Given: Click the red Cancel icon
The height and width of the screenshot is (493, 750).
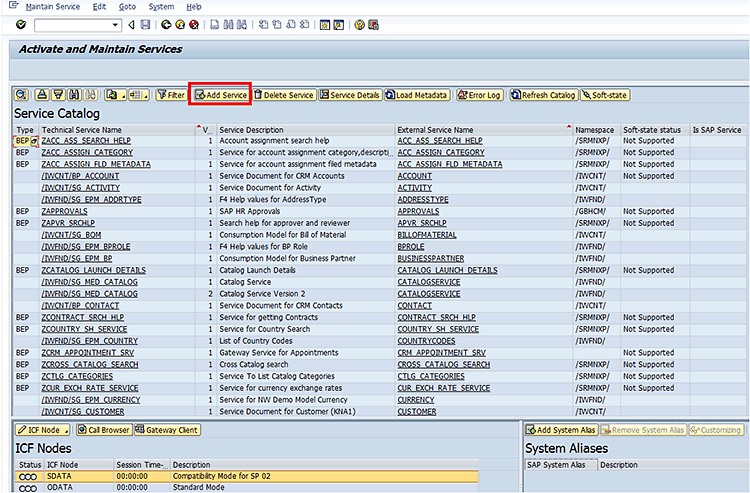Looking at the screenshot, I should click(194, 24).
